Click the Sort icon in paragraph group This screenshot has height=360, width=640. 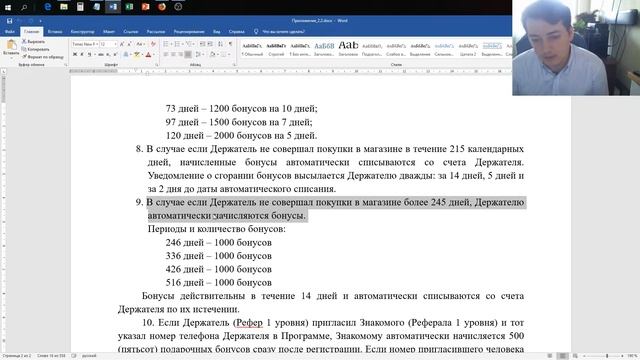[x=220, y=44]
